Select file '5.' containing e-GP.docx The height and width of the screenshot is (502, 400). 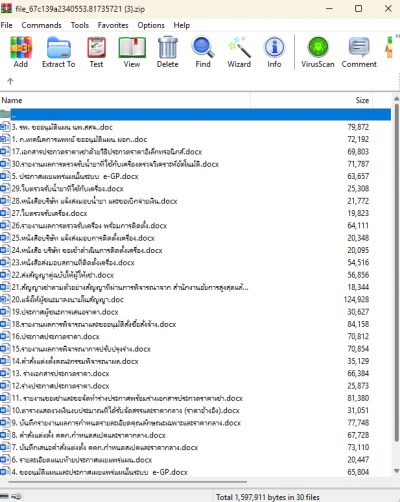tap(195, 176)
